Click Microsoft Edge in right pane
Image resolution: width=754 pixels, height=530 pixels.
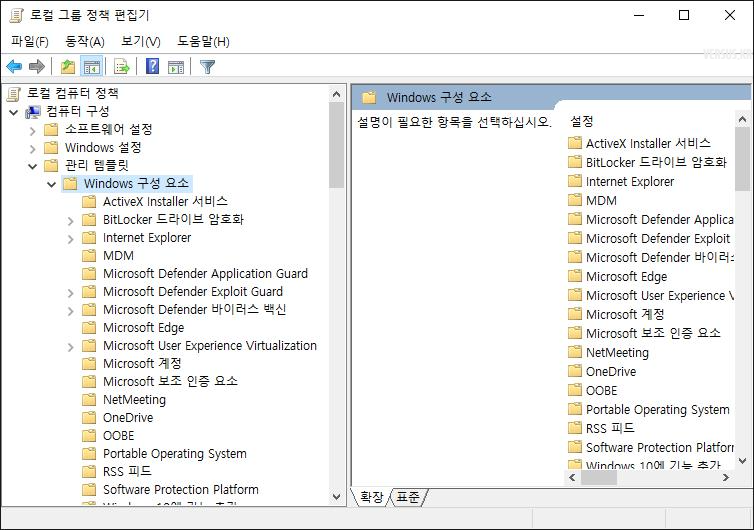point(626,276)
